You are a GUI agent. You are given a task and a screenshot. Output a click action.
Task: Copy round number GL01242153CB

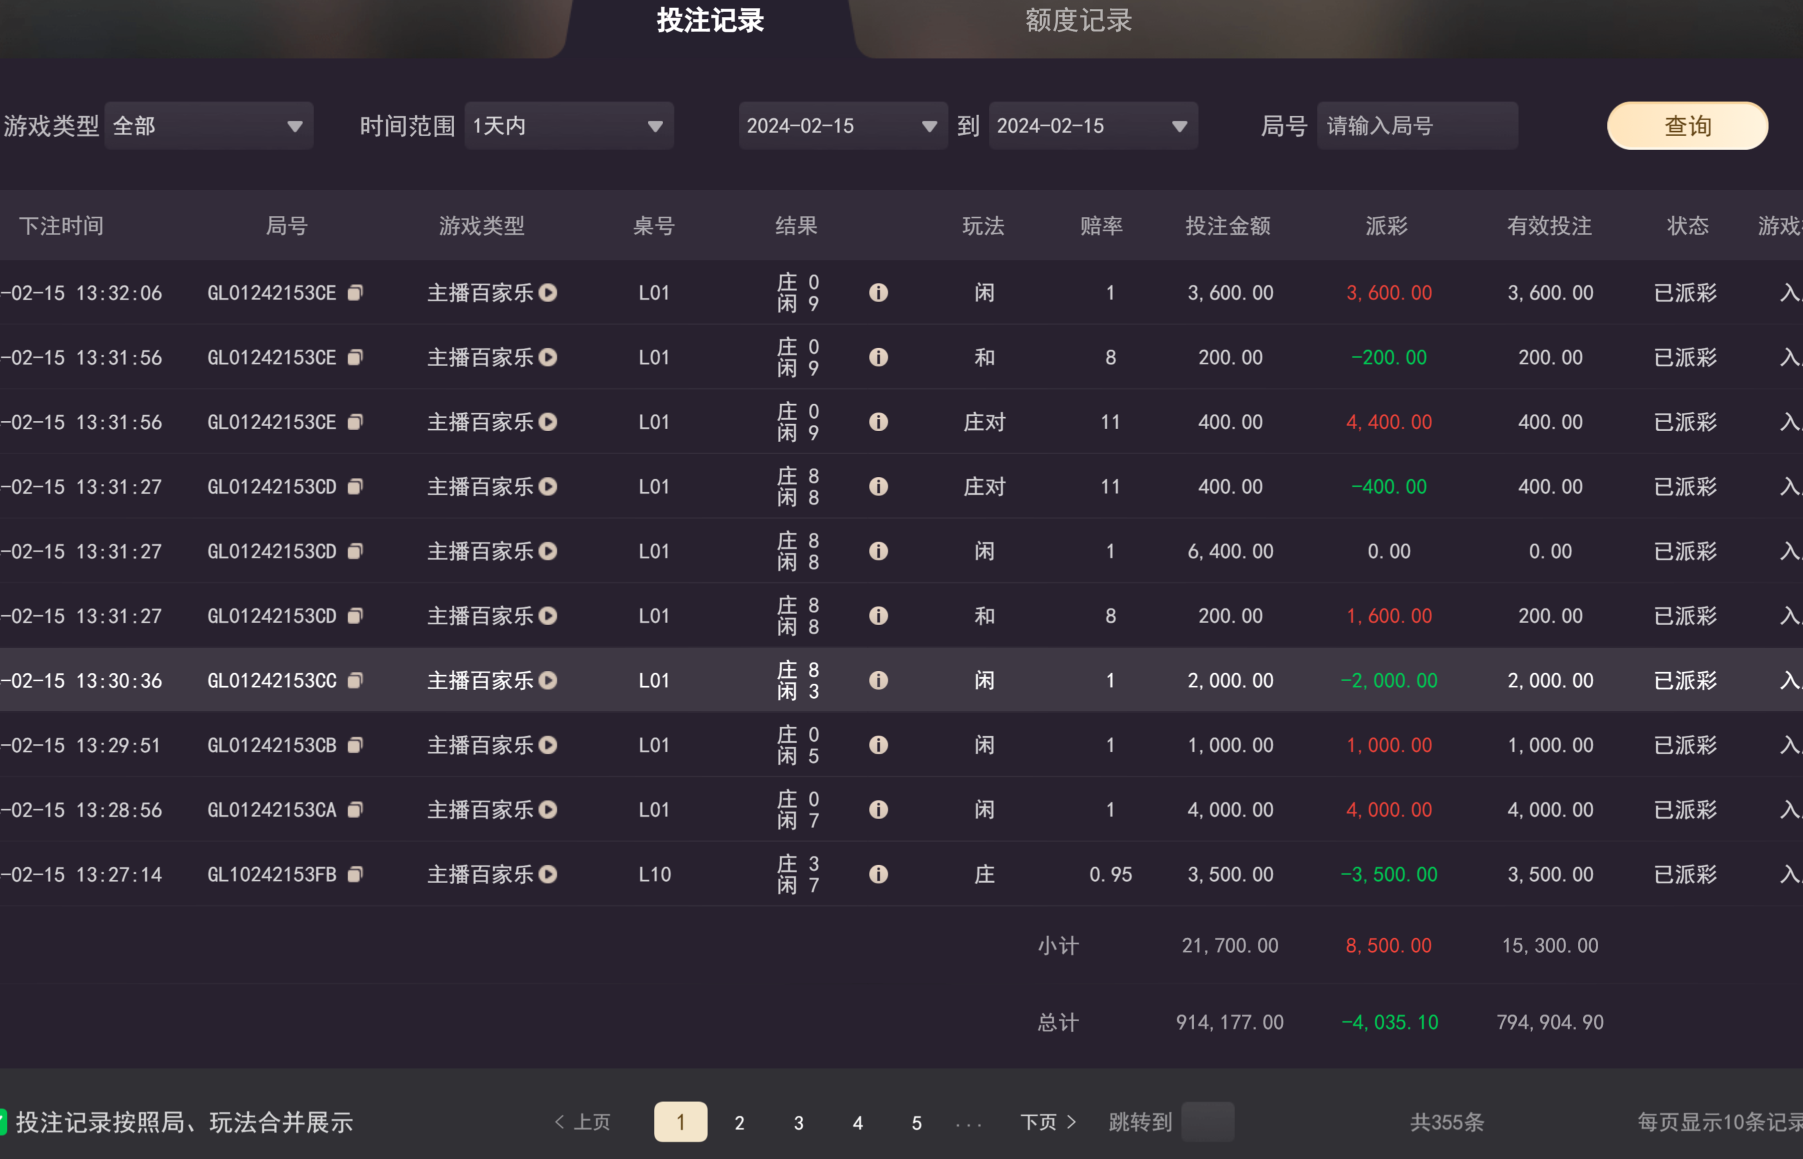[x=355, y=745]
